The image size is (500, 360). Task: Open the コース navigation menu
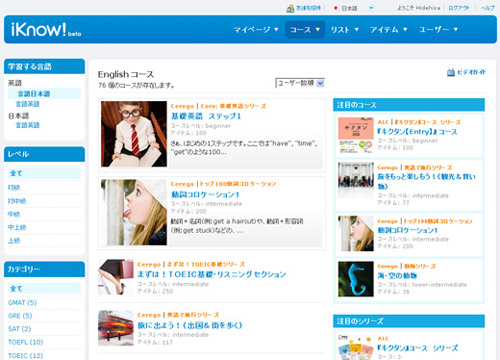click(305, 29)
